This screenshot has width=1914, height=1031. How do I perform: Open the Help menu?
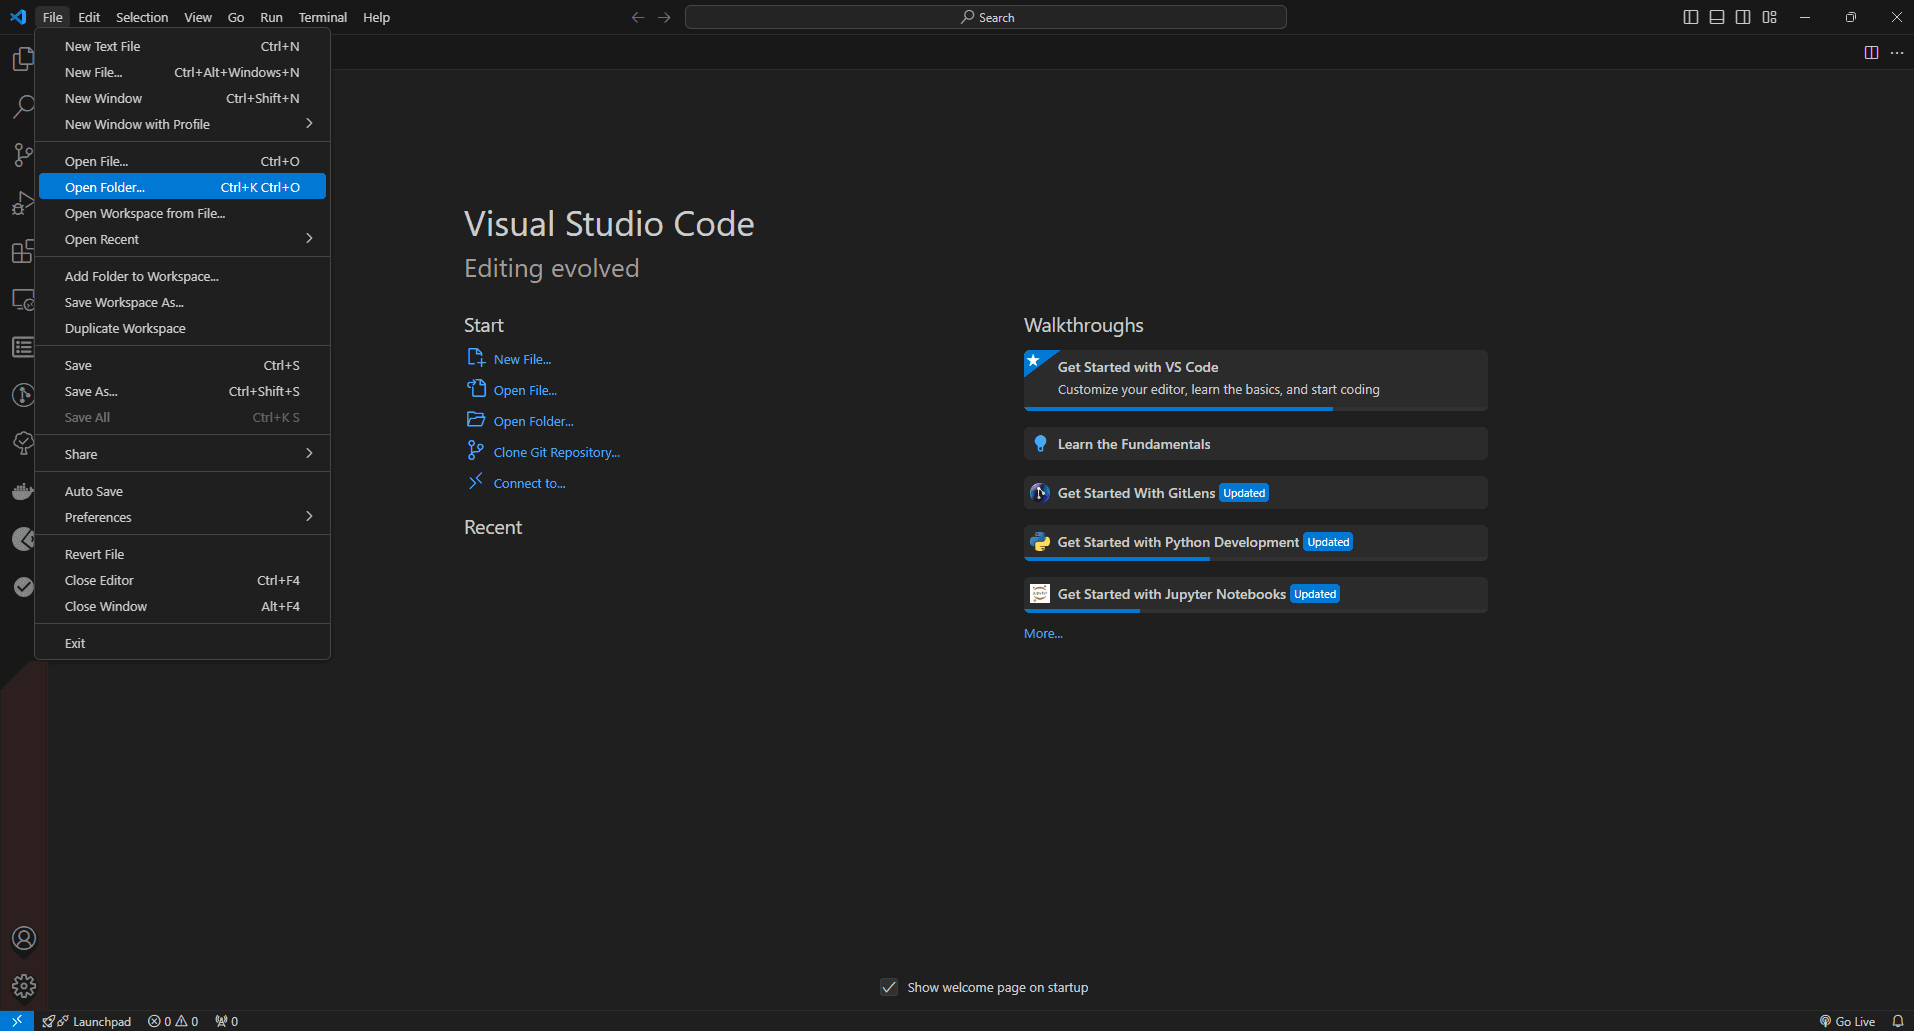tap(376, 17)
